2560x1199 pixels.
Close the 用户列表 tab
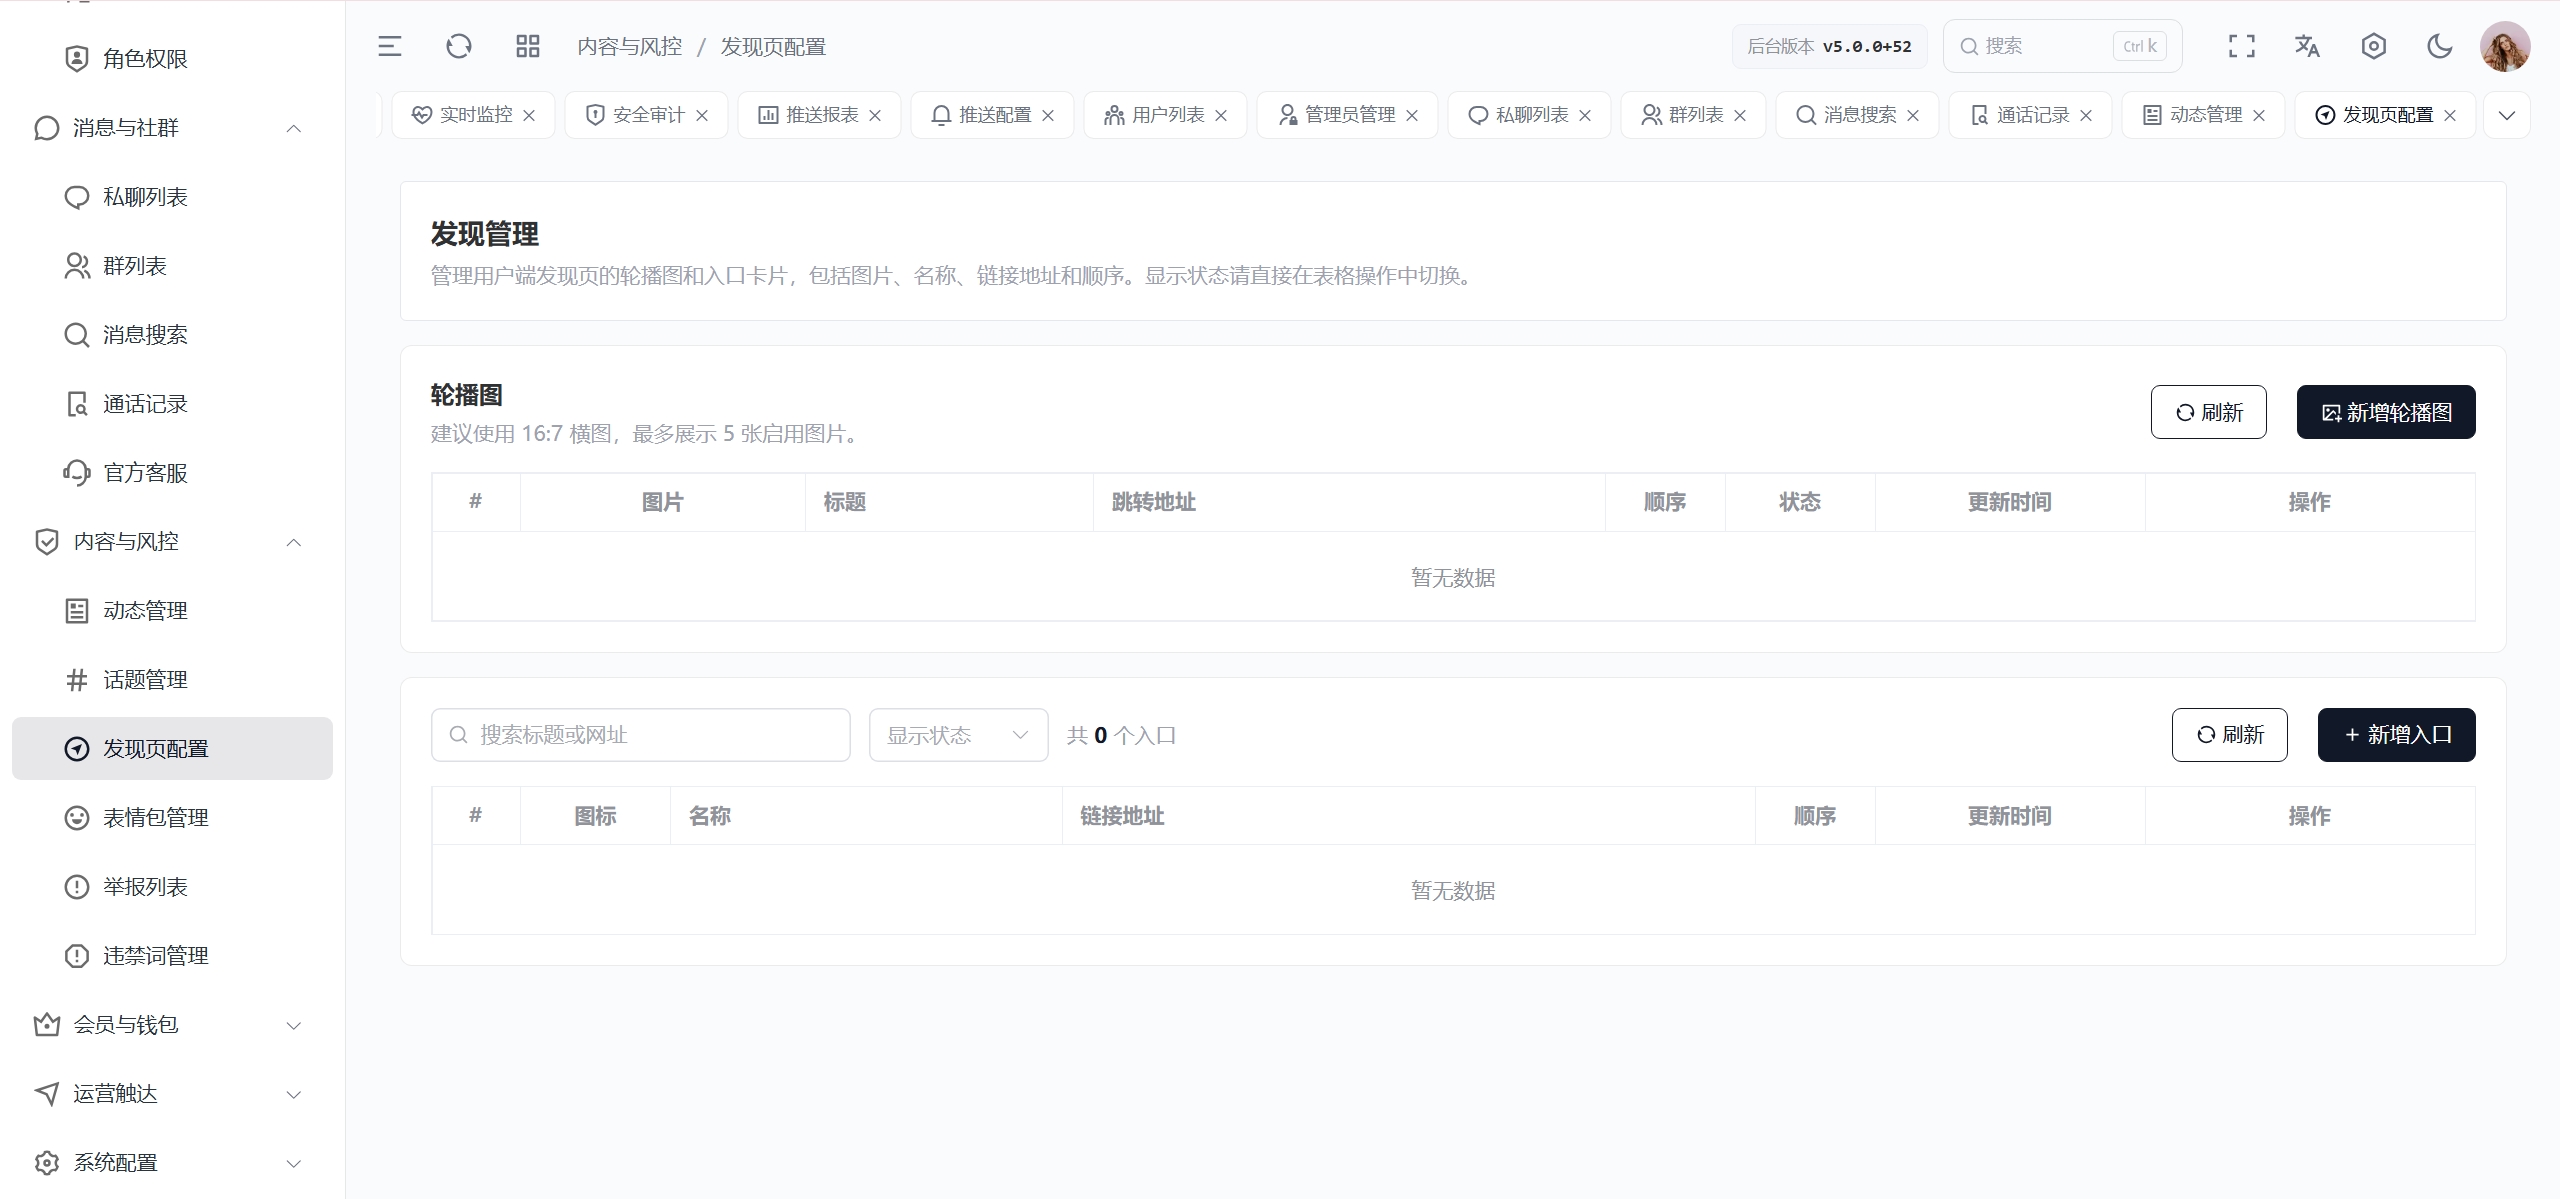tap(1221, 116)
